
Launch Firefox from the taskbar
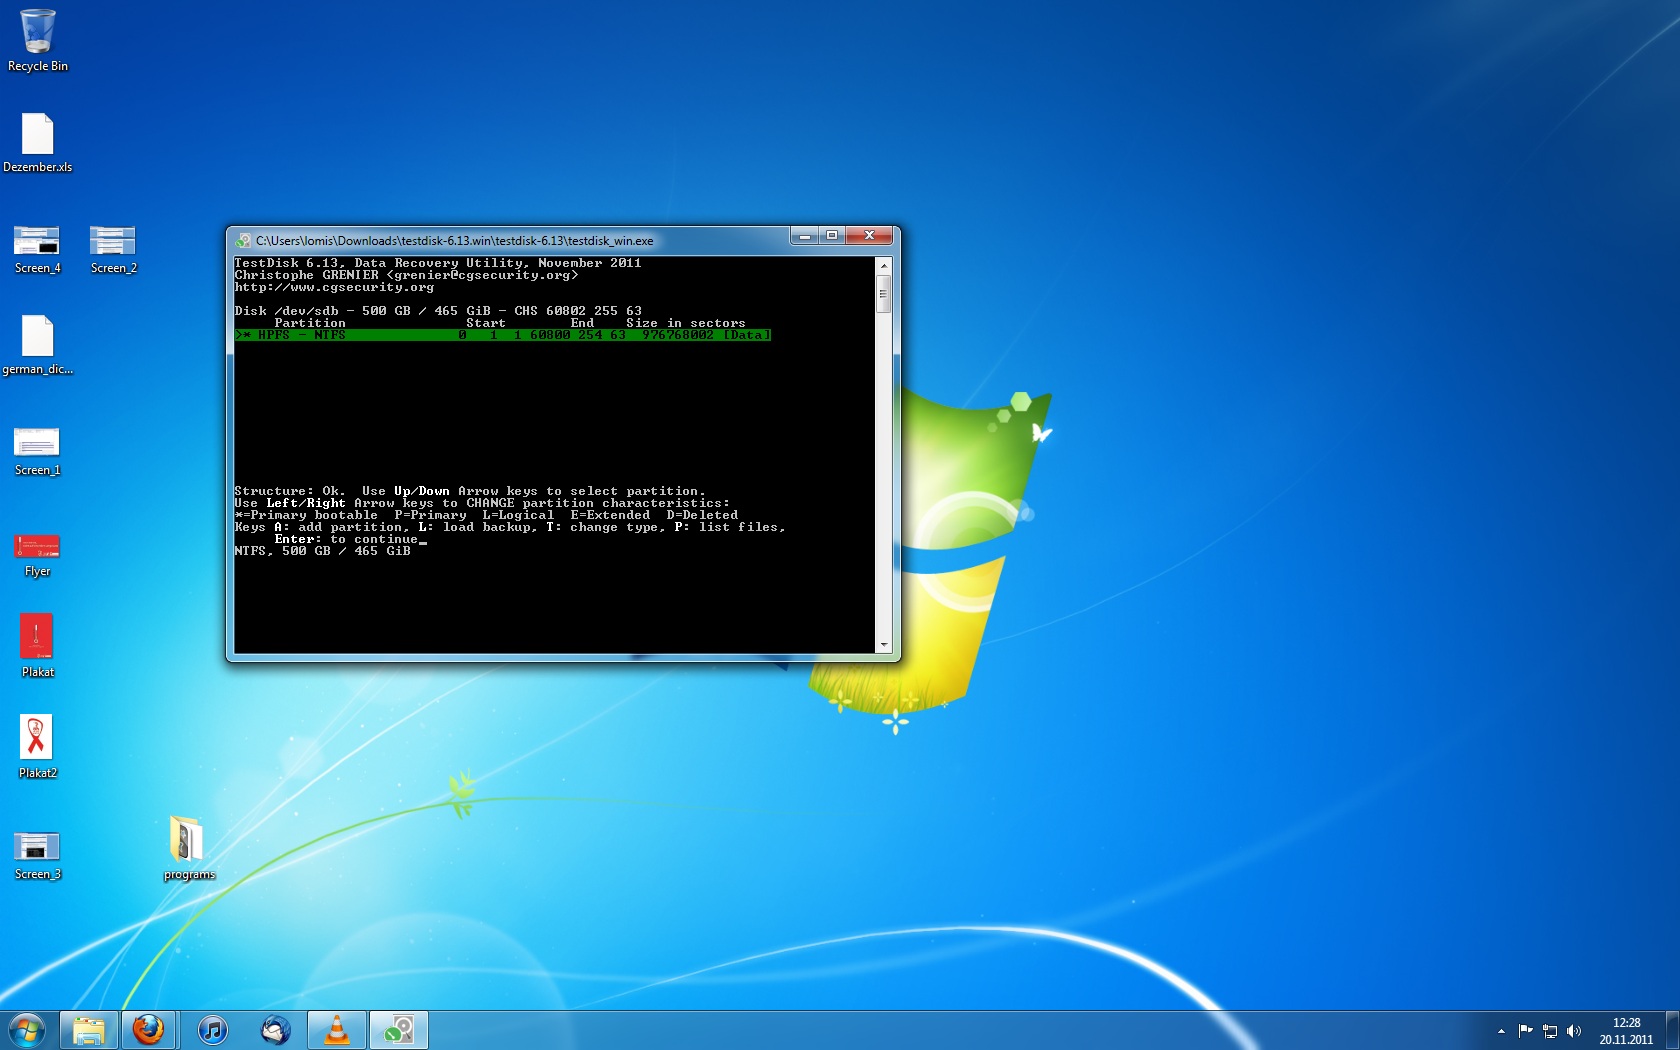point(149,1030)
